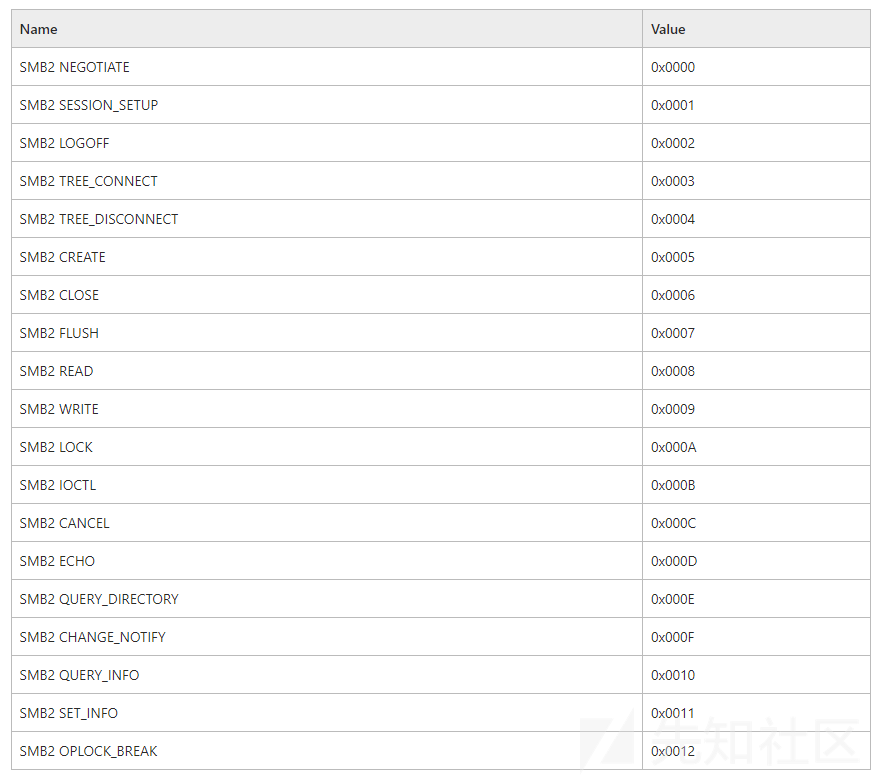Select the SMB2 ECHO row name
The height and width of the screenshot is (780, 882).
[57, 561]
